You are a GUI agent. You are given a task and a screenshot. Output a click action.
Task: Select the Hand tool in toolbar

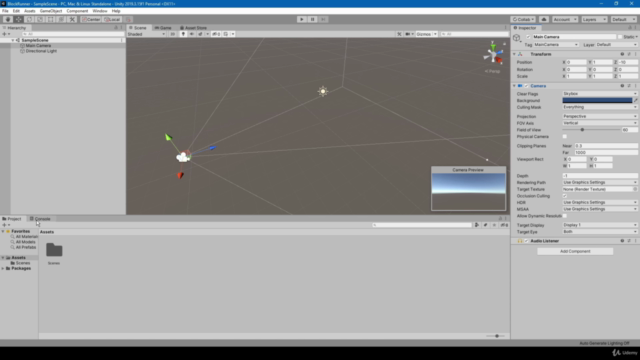pos(8,19)
